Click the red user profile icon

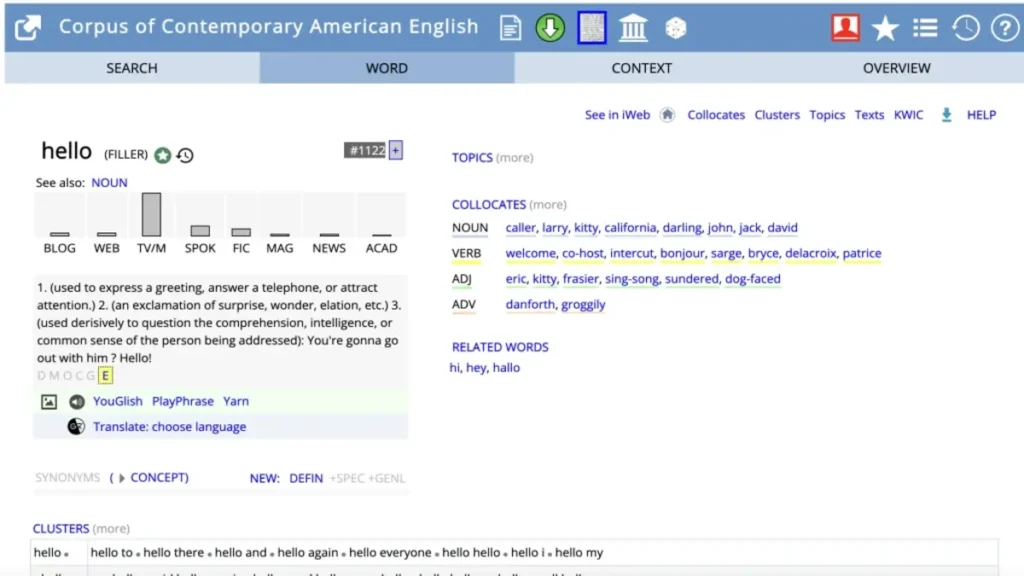point(843,28)
